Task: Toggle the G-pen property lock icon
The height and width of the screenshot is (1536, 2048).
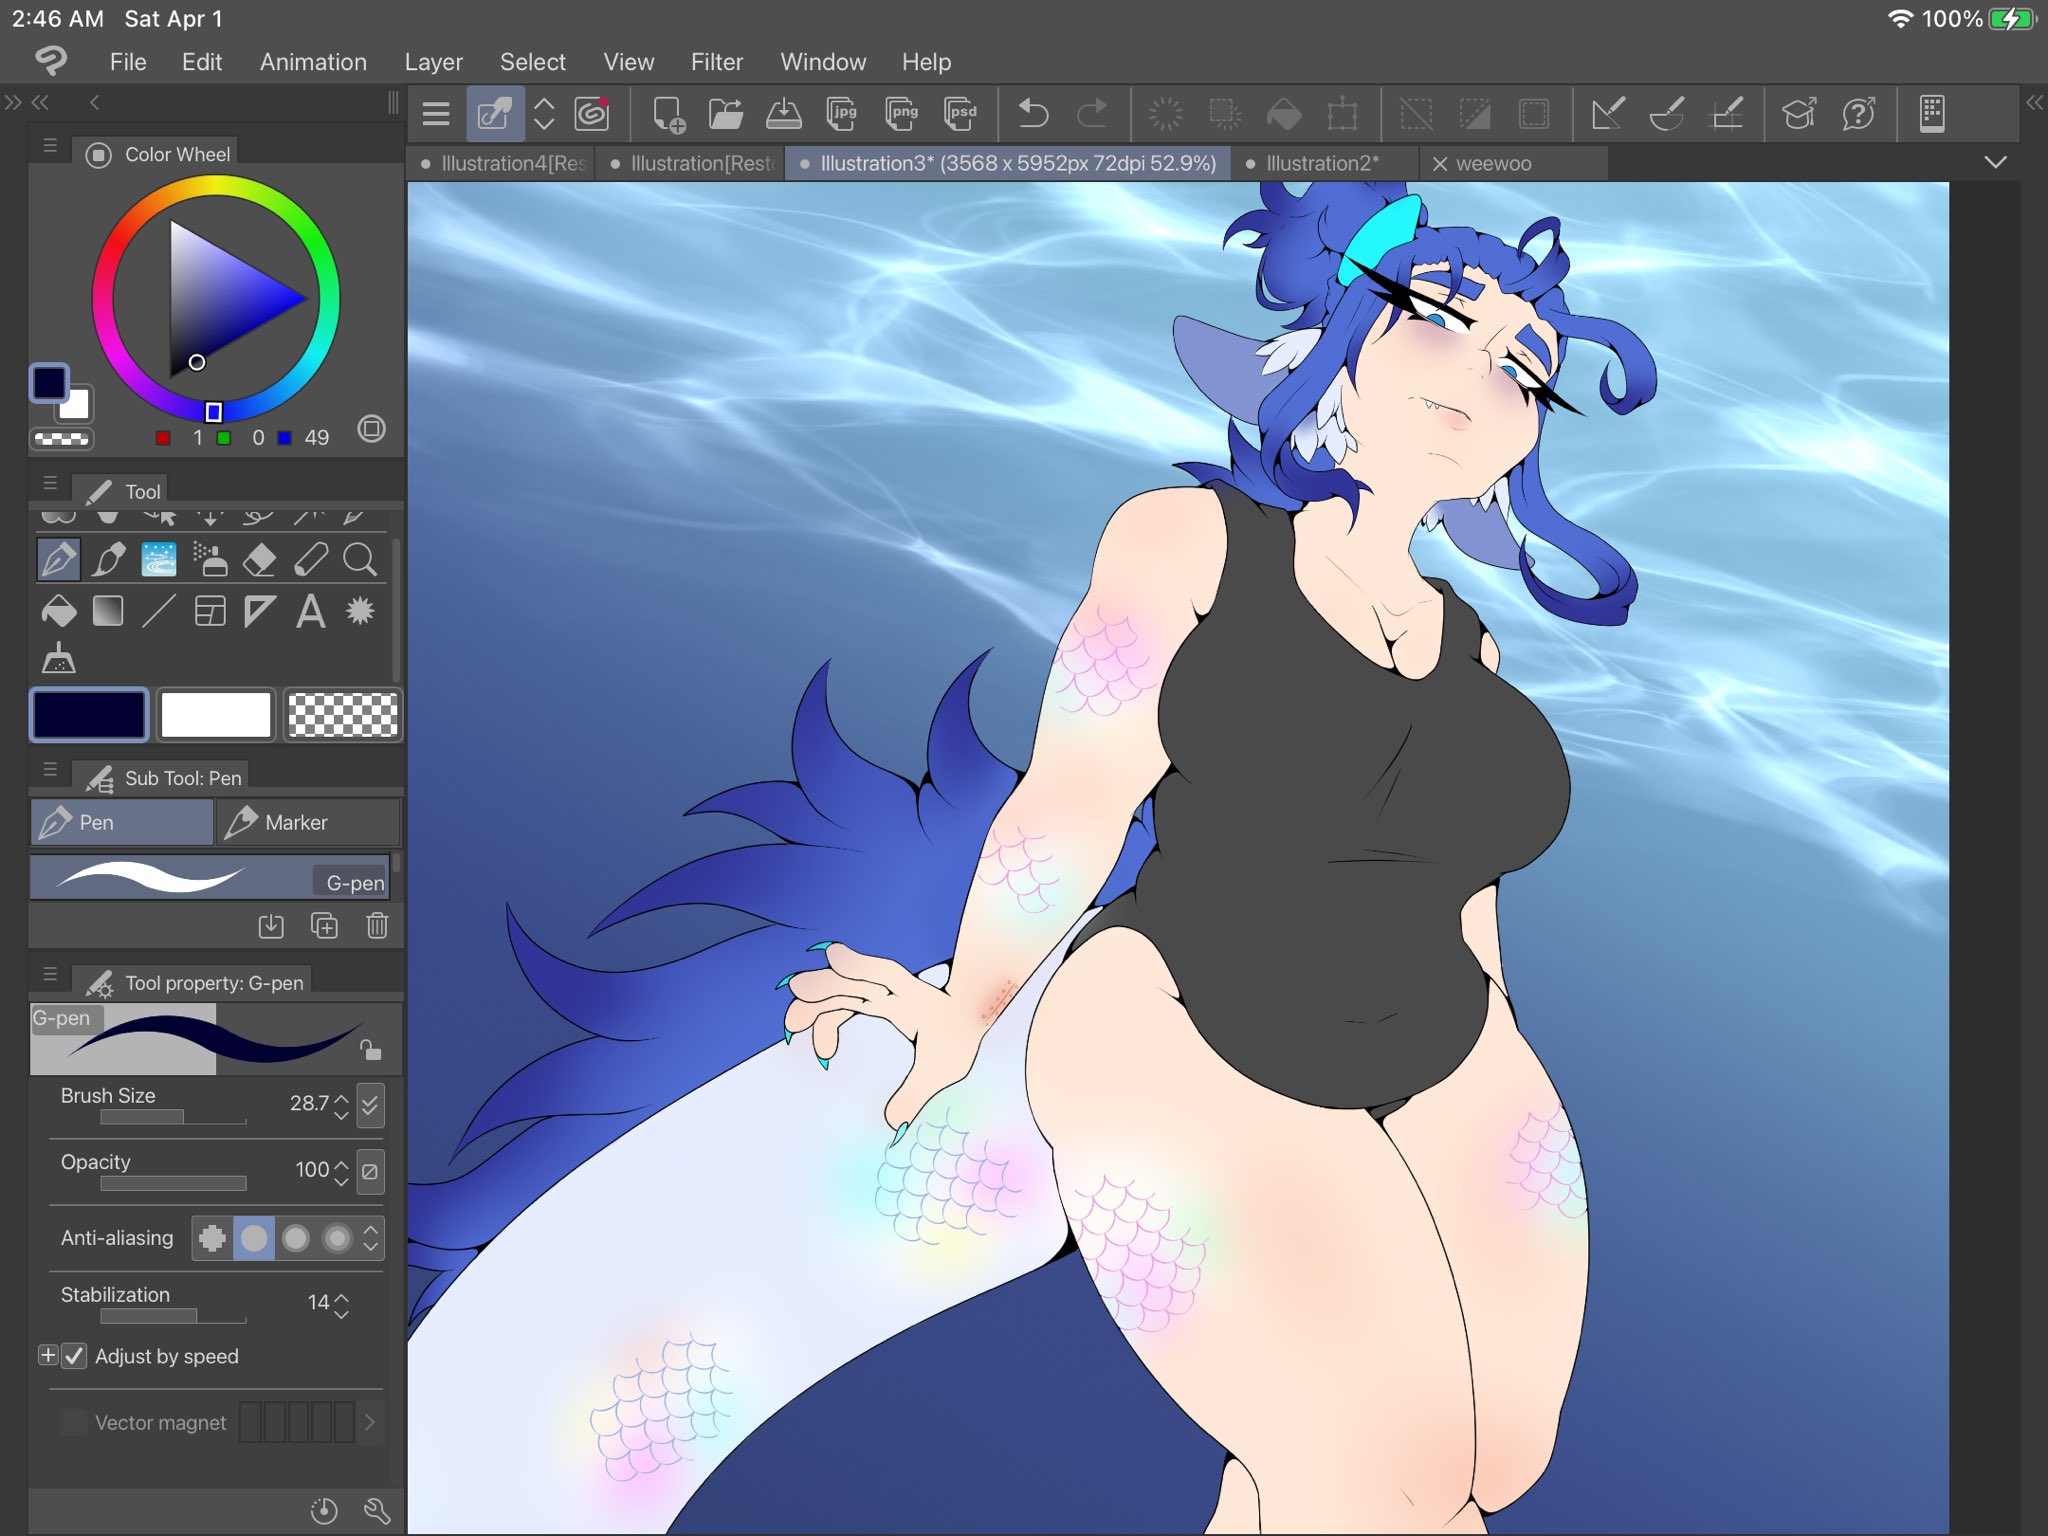Action: click(371, 1050)
